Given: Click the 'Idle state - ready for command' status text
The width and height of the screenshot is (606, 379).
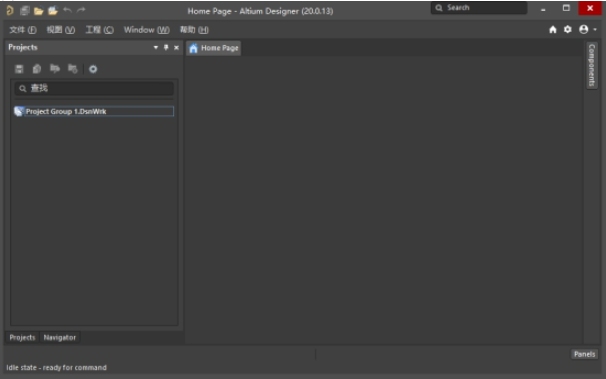Looking at the screenshot, I should click(56, 367).
